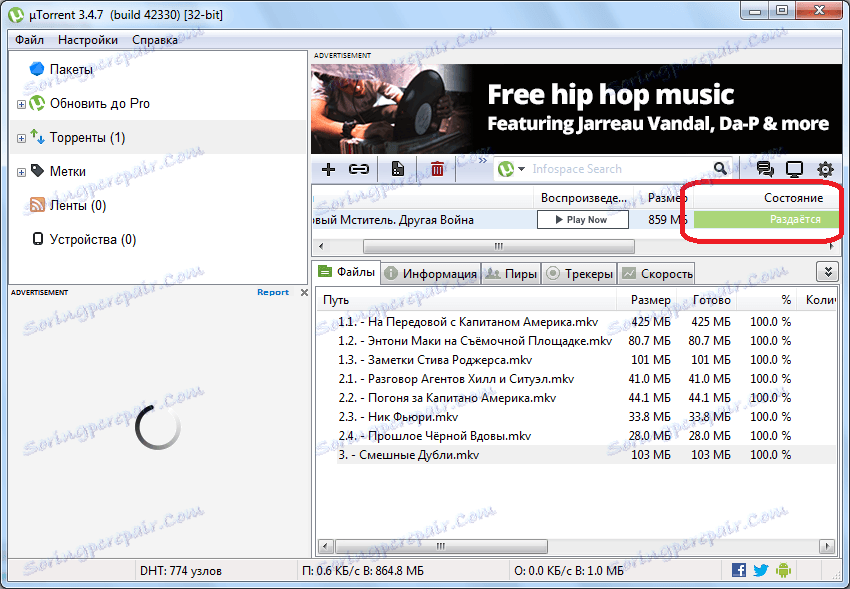This screenshot has height=589, width=850.
Task: Sort files by Готово column header
Action: [x=706, y=300]
